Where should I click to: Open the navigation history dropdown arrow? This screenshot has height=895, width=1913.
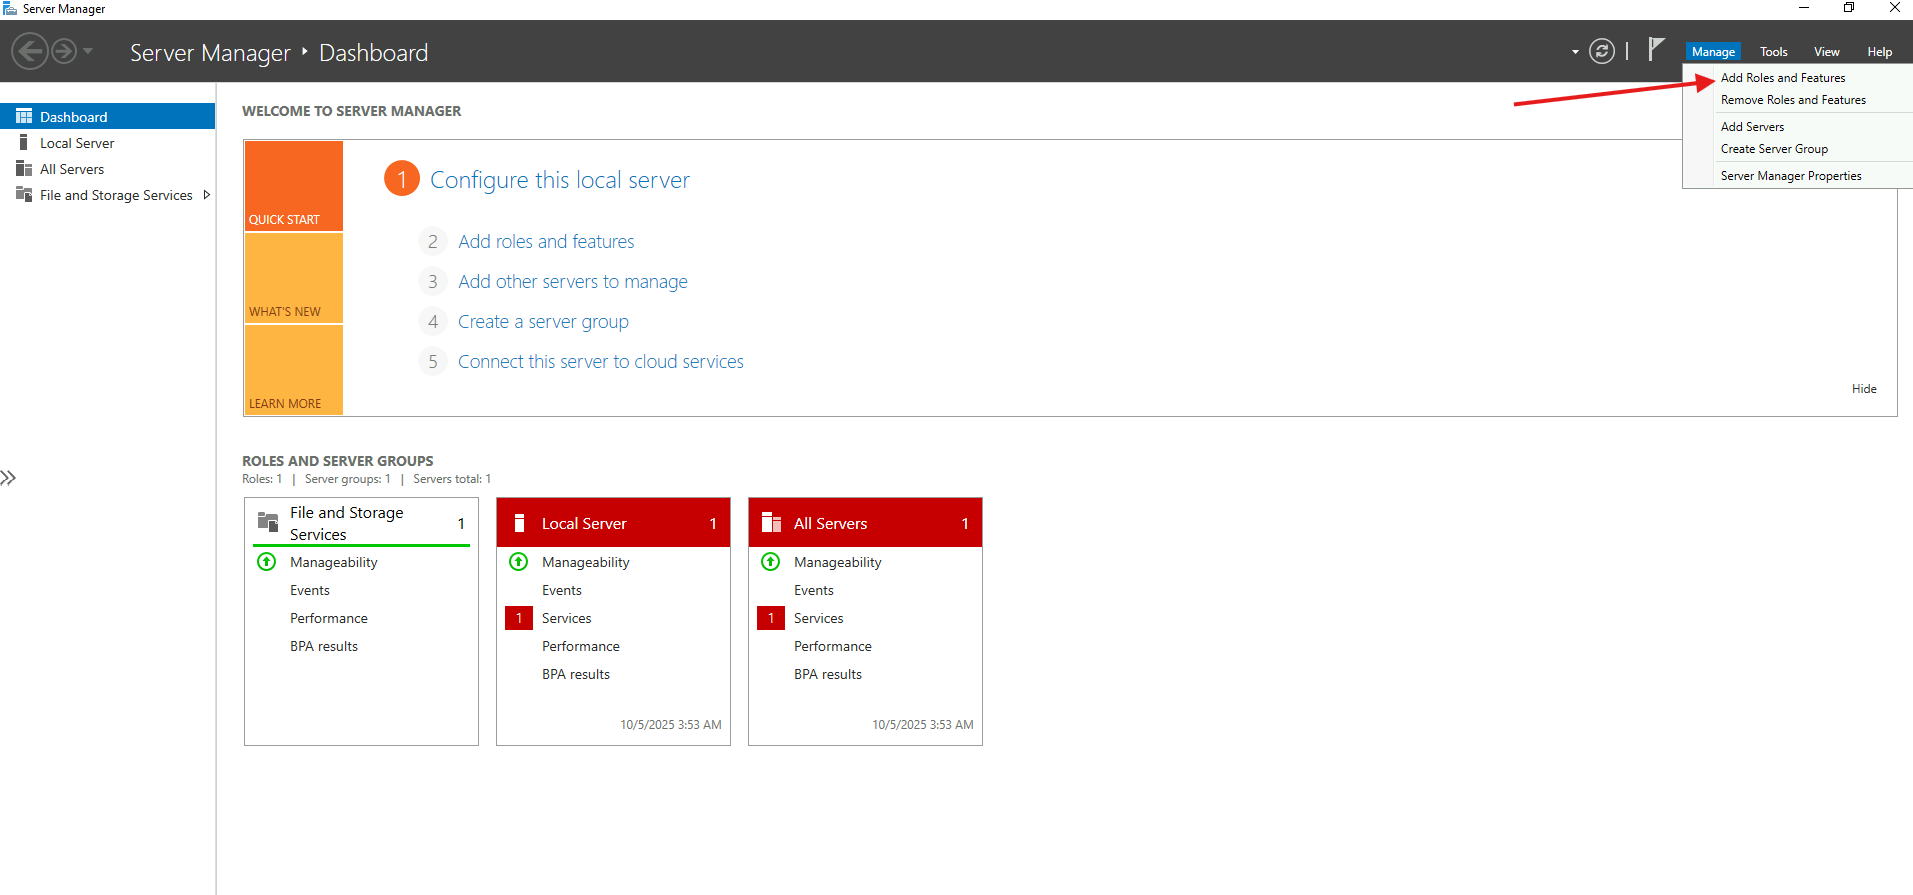(x=88, y=51)
